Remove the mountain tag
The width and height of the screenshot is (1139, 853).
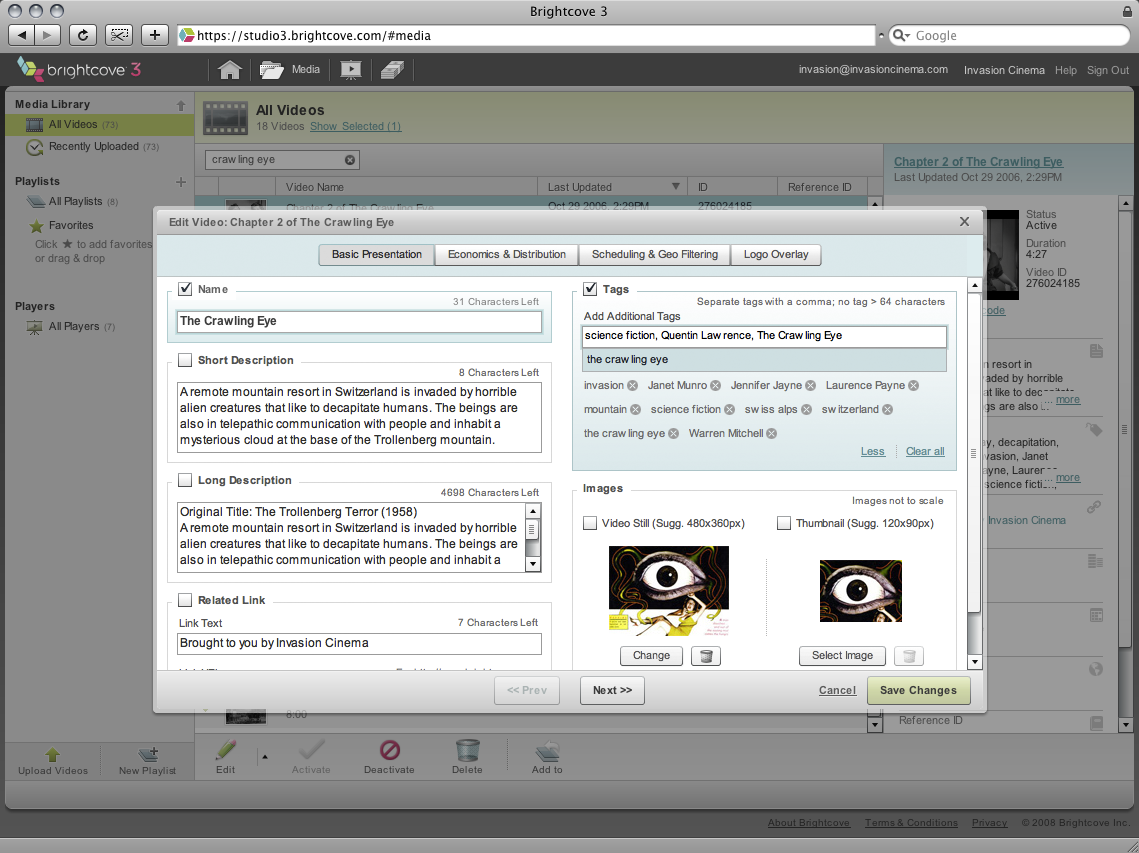click(636, 410)
